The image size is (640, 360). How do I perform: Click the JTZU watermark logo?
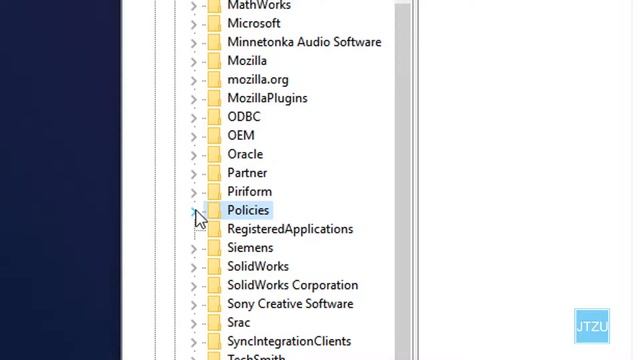click(x=592, y=326)
